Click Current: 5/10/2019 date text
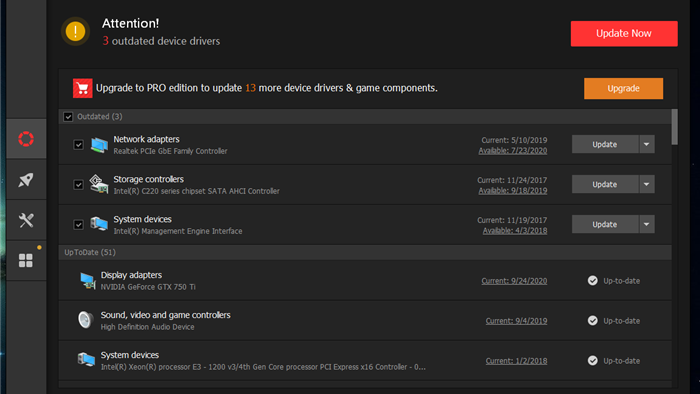The height and width of the screenshot is (394, 700). tap(514, 140)
